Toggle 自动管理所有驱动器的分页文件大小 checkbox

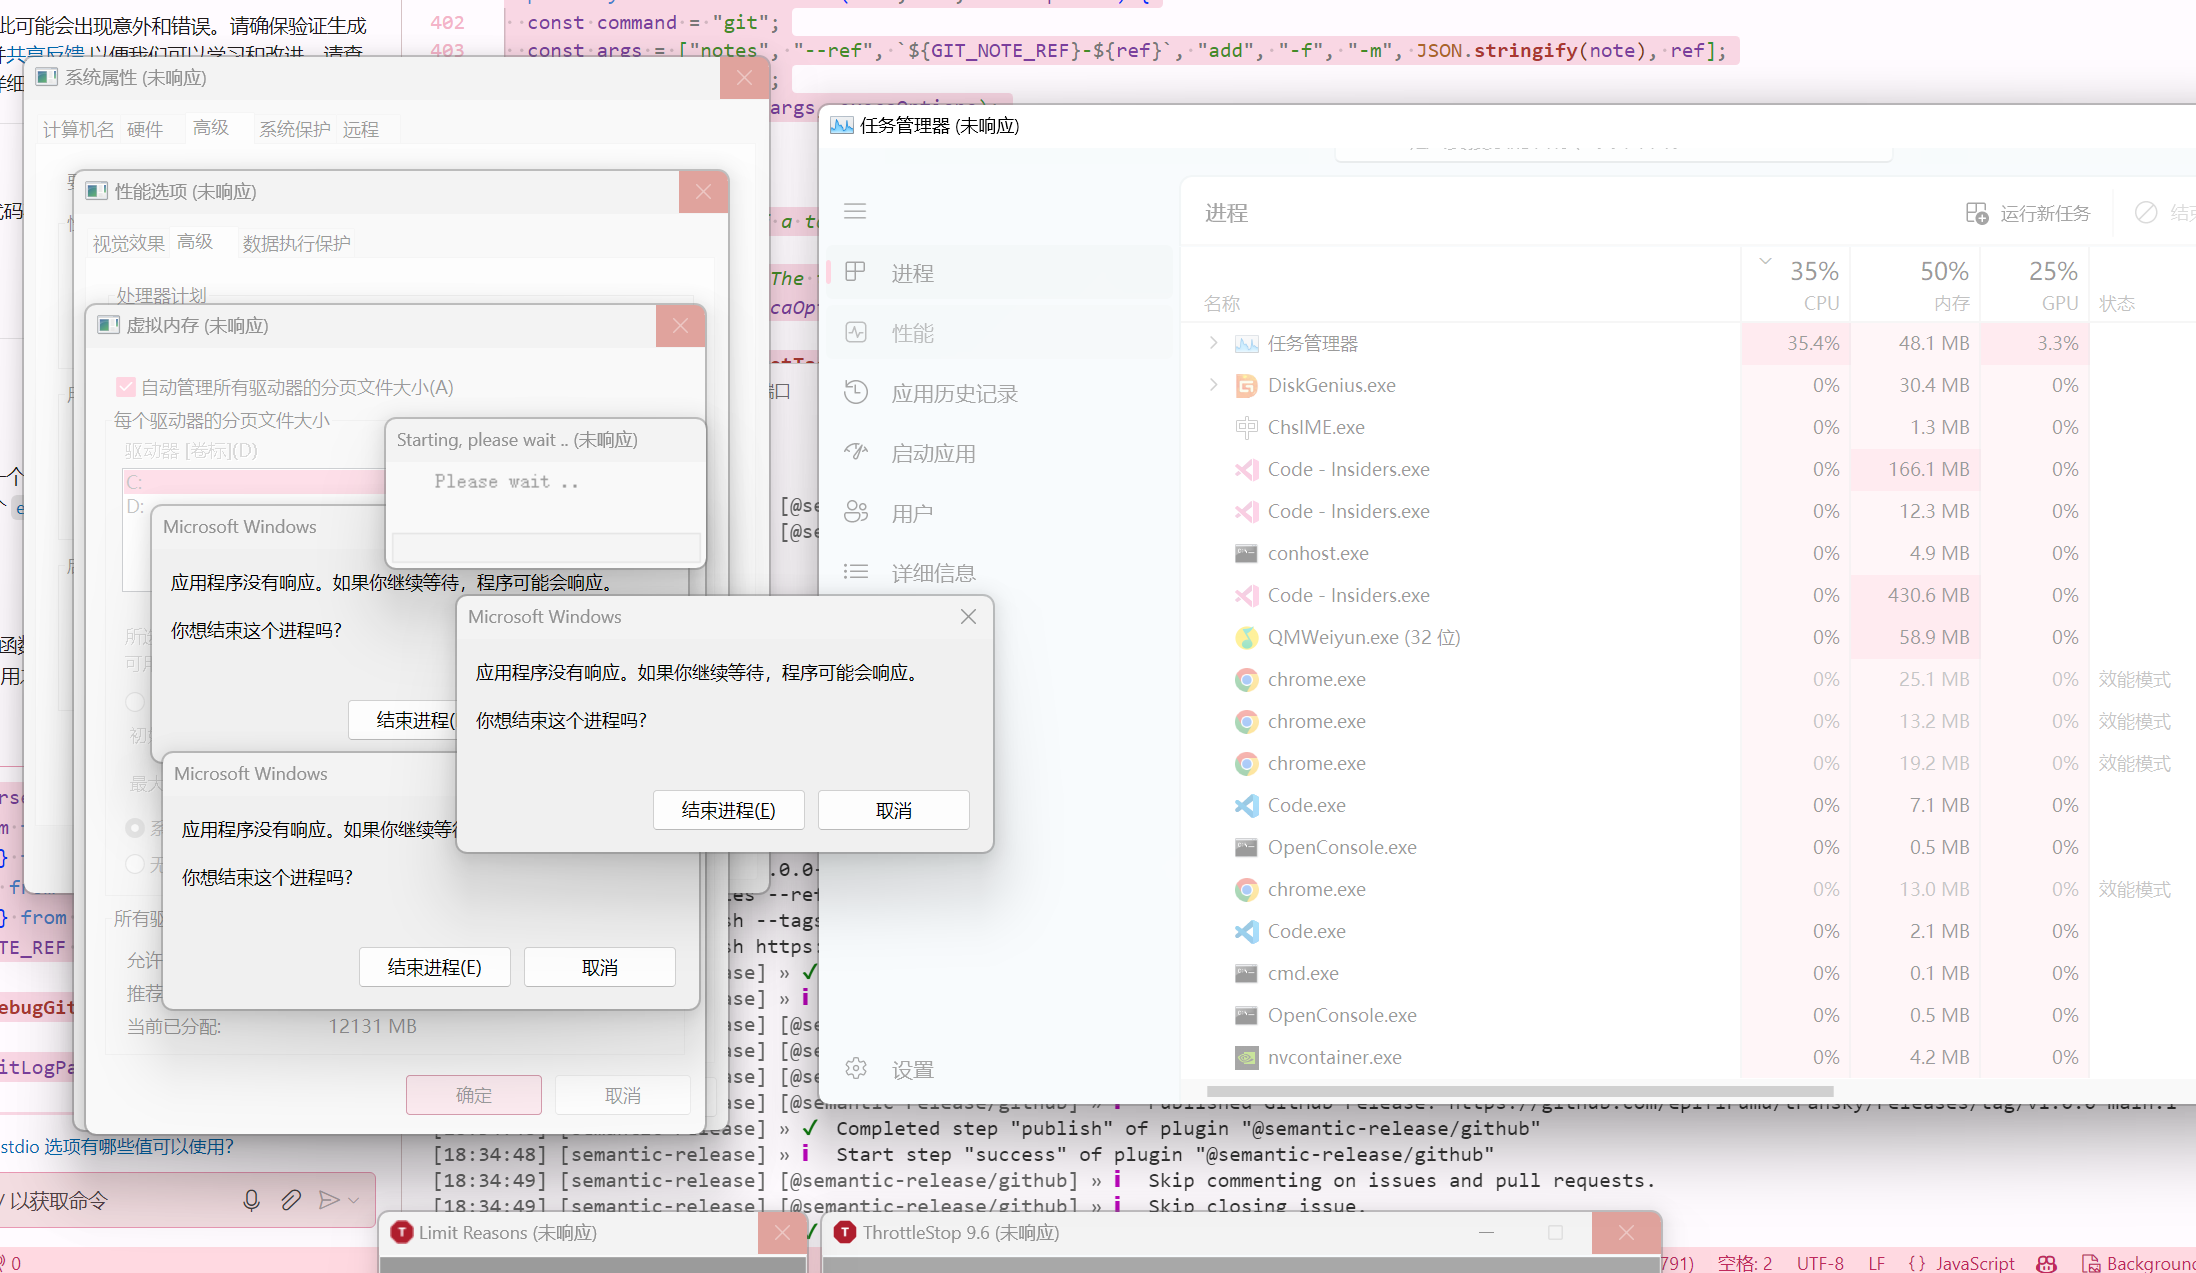click(x=126, y=387)
